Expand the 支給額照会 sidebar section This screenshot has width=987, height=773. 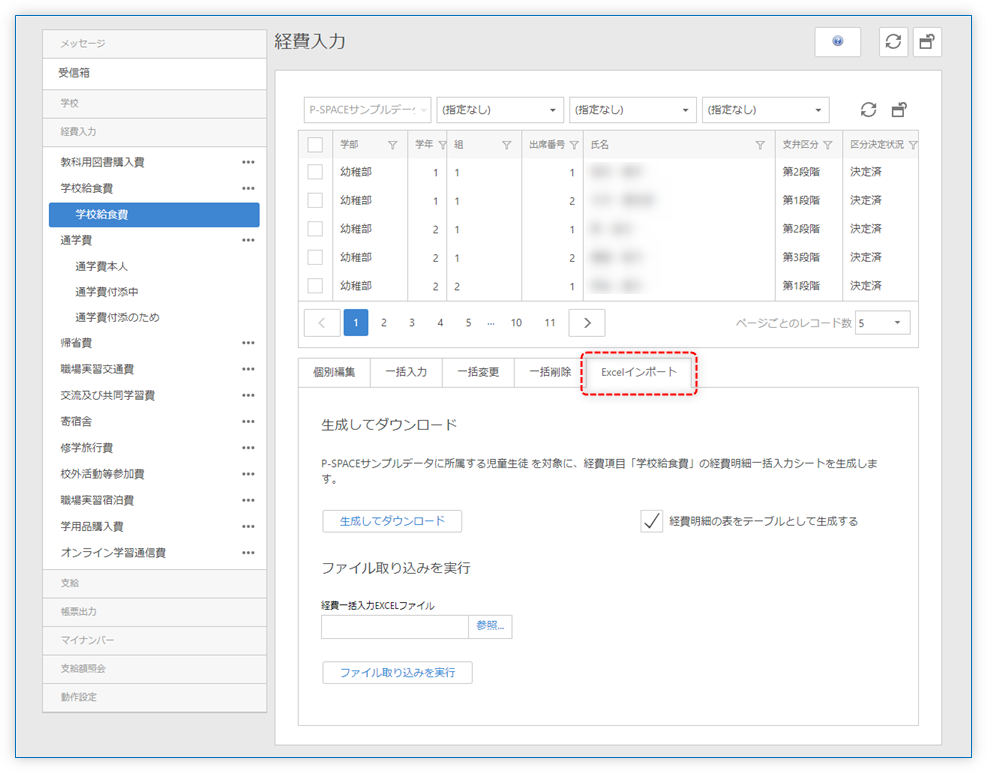(x=154, y=669)
